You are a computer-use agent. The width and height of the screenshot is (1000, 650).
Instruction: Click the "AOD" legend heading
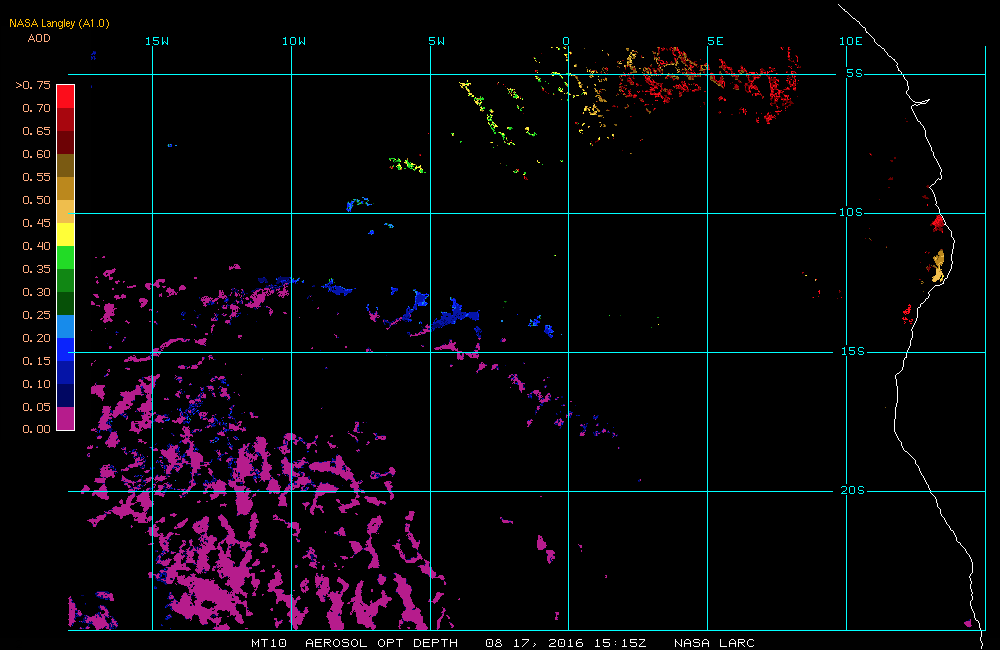[39, 38]
